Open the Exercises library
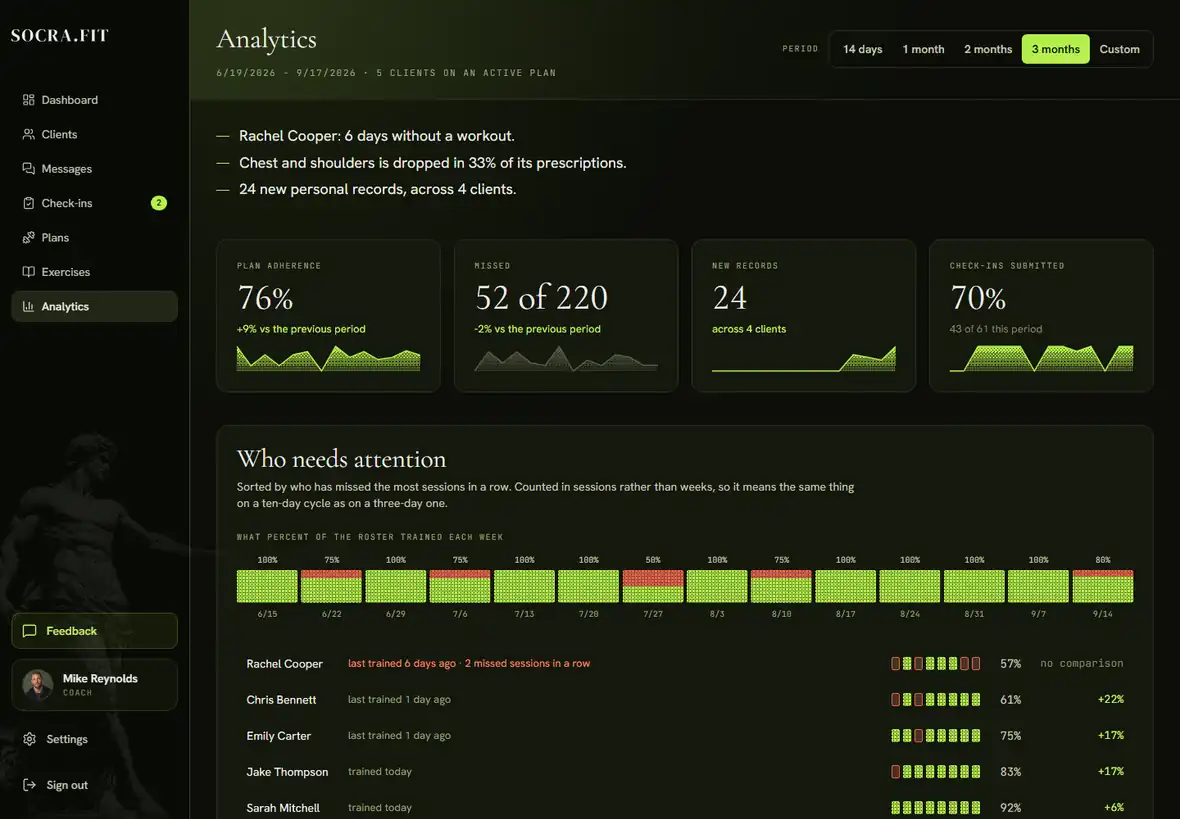Screen dimensions: 1180x819 94,272
